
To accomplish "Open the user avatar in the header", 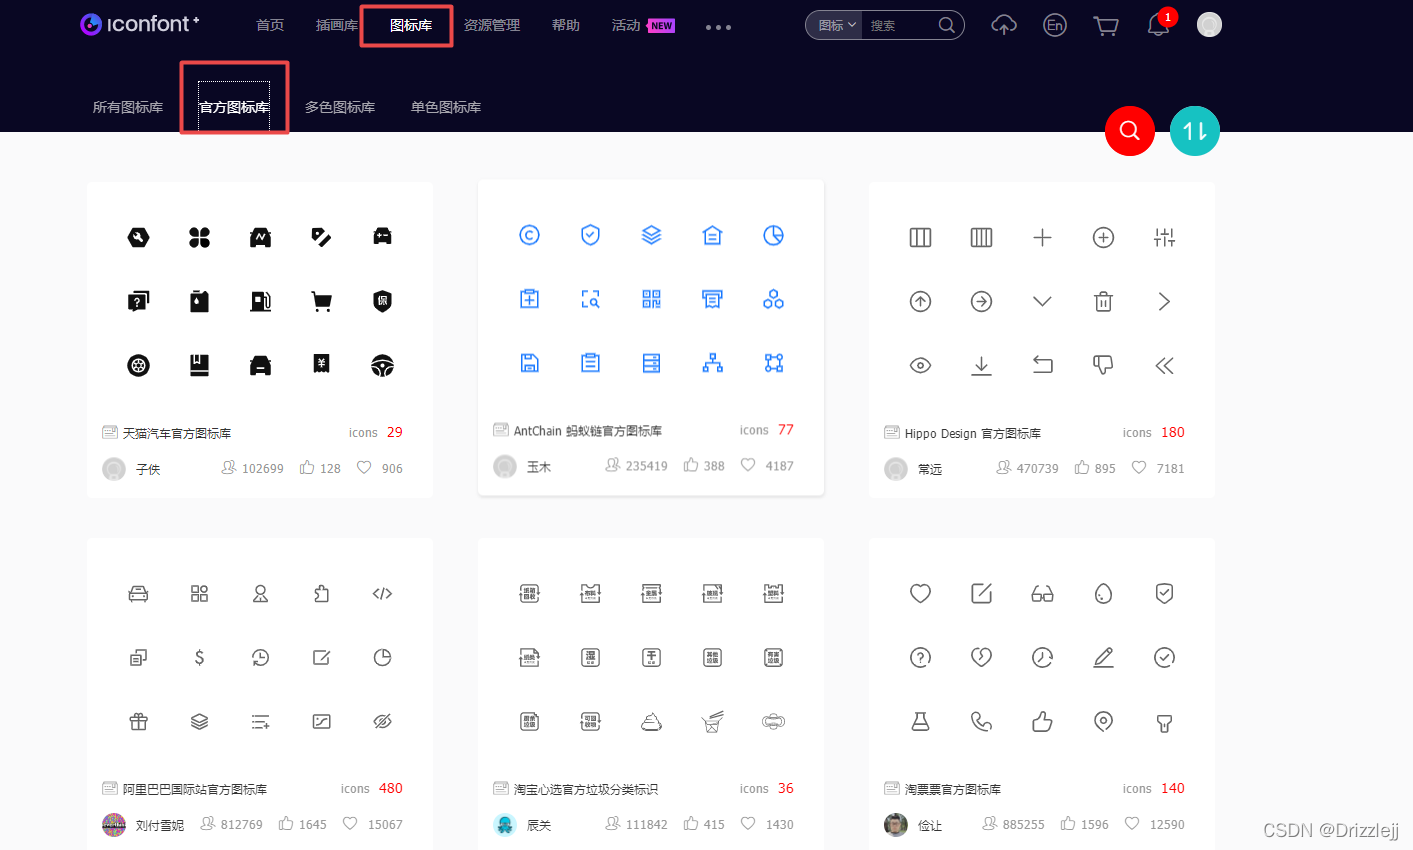I will (1209, 25).
